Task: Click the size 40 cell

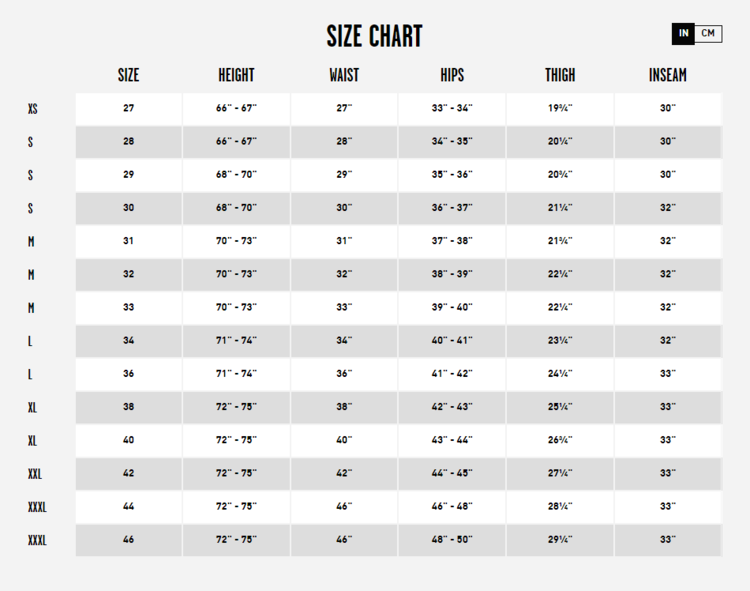Action: coord(128,441)
